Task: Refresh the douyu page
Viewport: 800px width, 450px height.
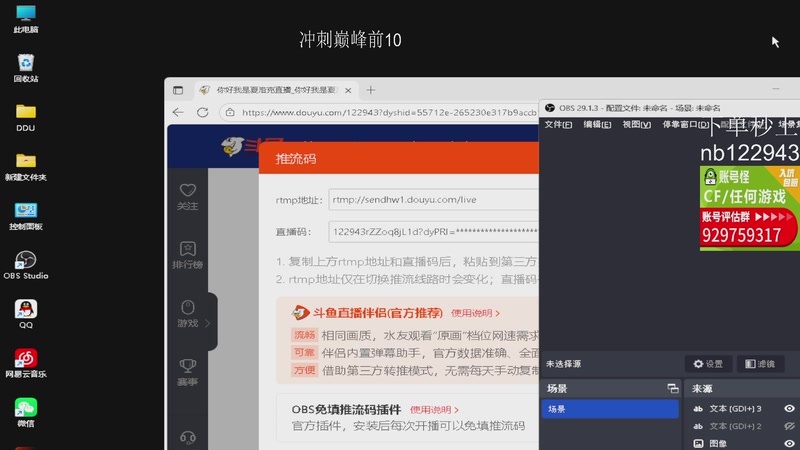Action: pos(203,112)
